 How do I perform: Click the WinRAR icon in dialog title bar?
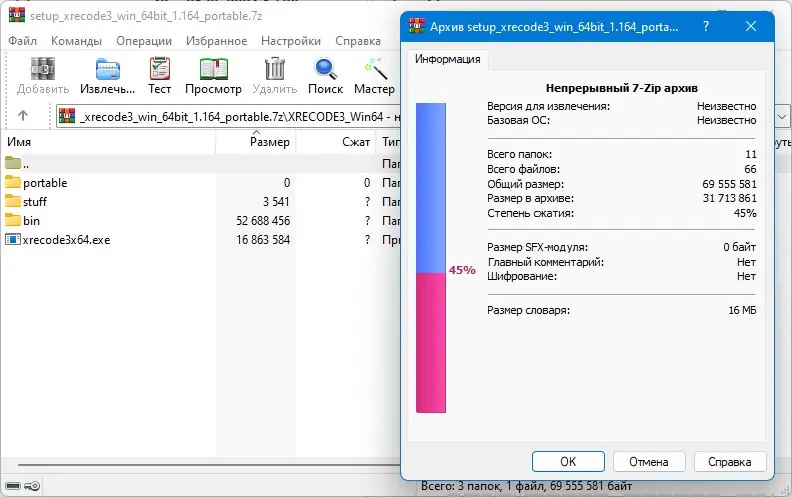(417, 26)
